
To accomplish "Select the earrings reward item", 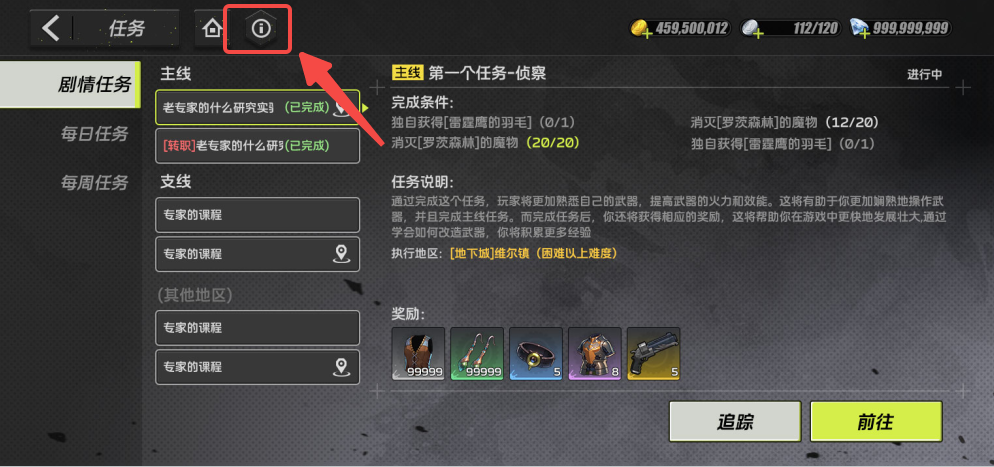I will pyautogui.click(x=477, y=354).
